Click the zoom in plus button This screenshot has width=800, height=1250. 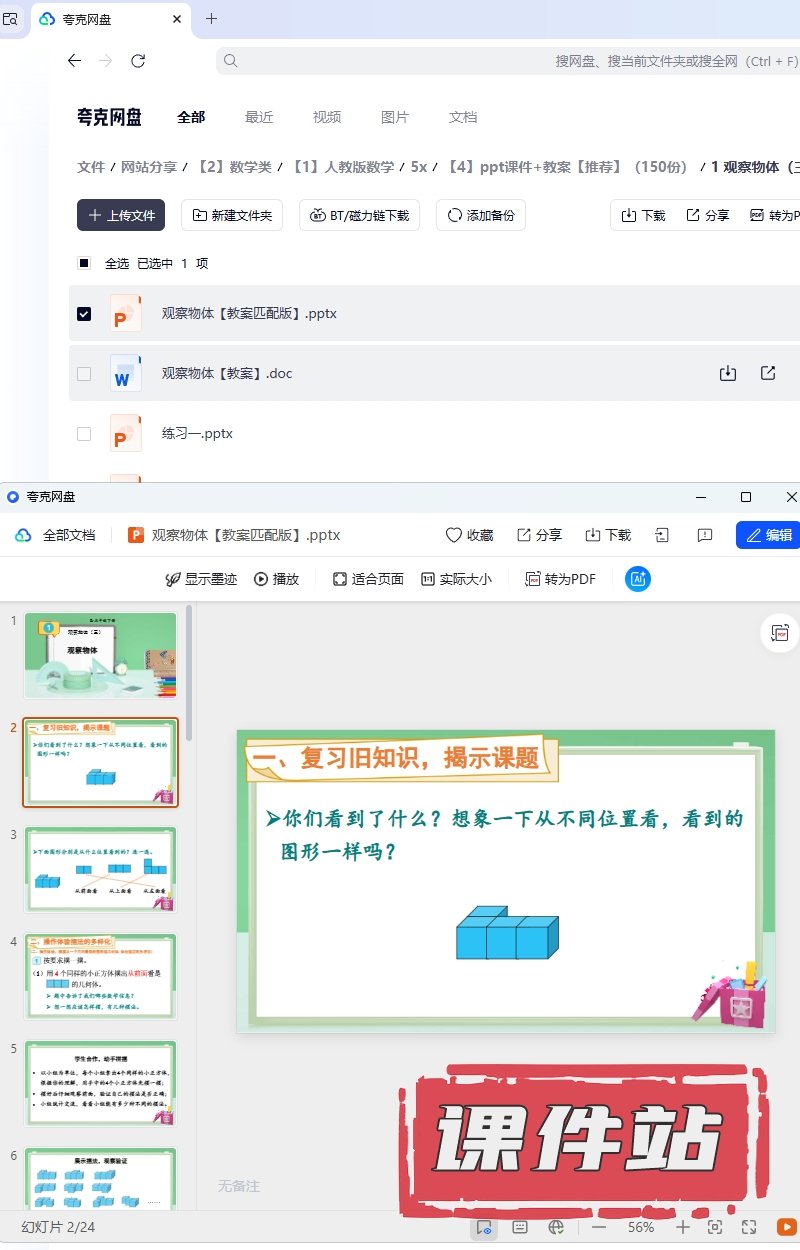(682, 1227)
